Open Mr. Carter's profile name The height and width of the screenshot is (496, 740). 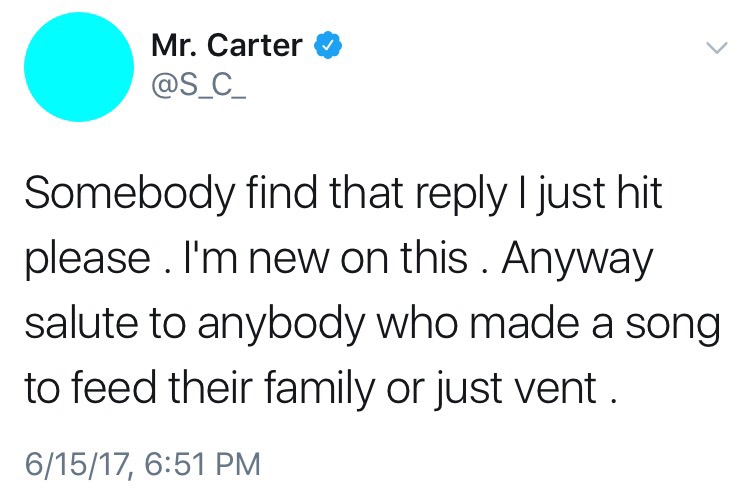point(227,45)
